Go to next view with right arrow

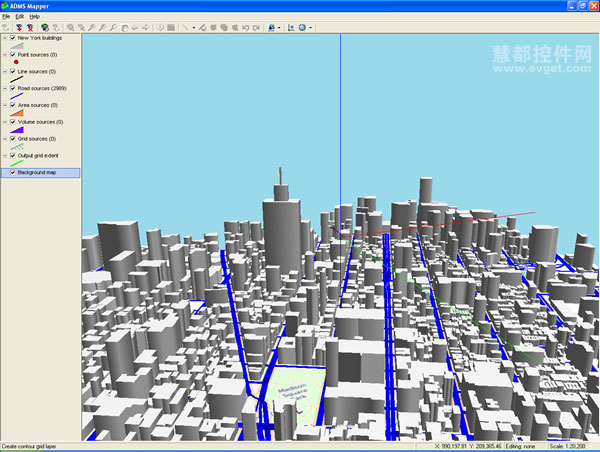point(145,28)
